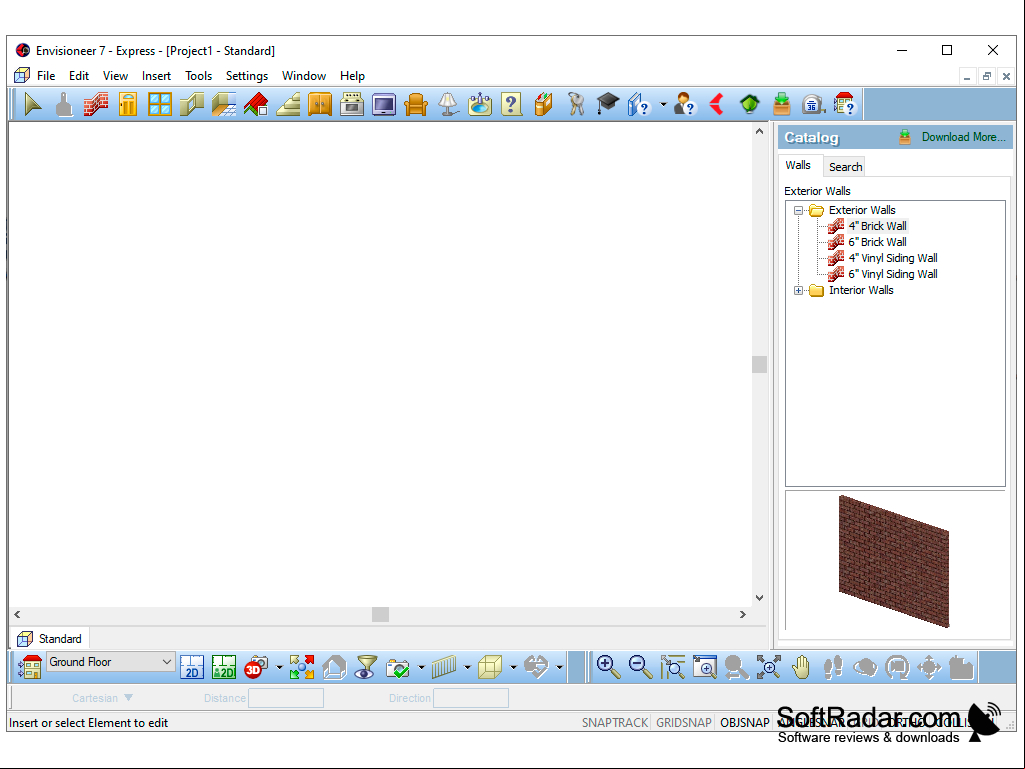The height and width of the screenshot is (769, 1025).
Task: Toggle OBJSNAP in the status bar
Action: 745,723
